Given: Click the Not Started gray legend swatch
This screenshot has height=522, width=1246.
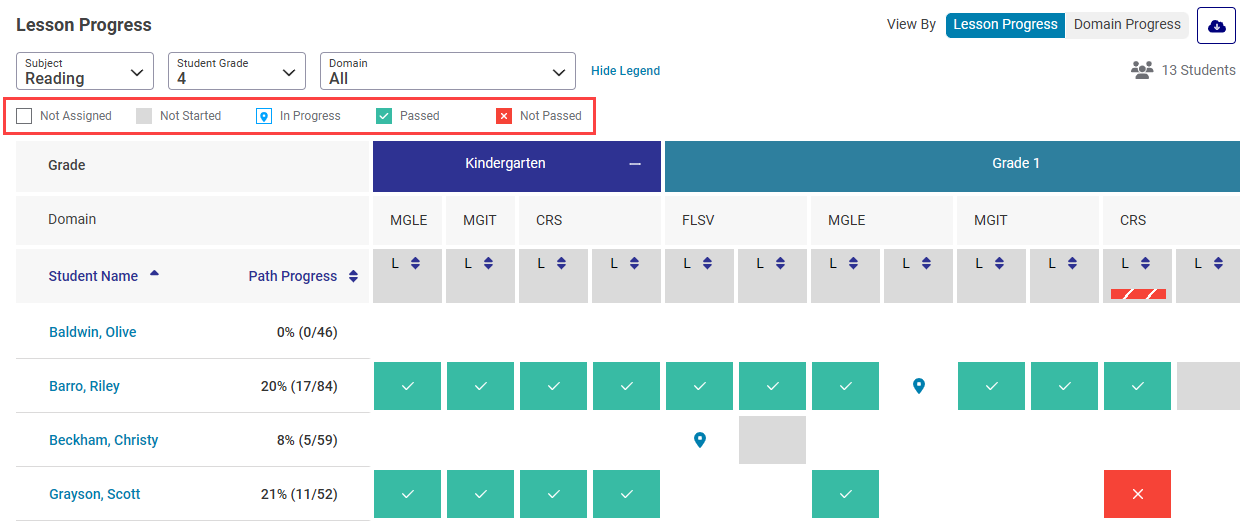Looking at the screenshot, I should (144, 116).
